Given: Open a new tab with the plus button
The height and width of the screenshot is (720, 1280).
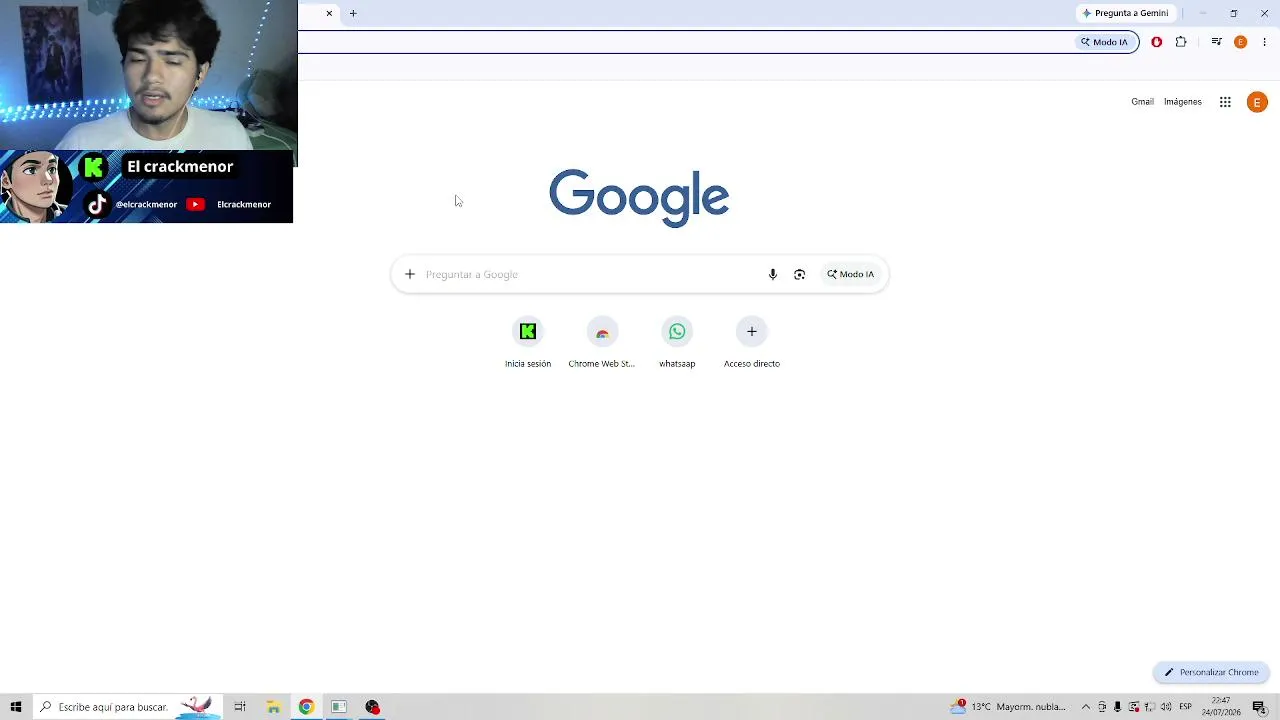Looking at the screenshot, I should (x=353, y=13).
